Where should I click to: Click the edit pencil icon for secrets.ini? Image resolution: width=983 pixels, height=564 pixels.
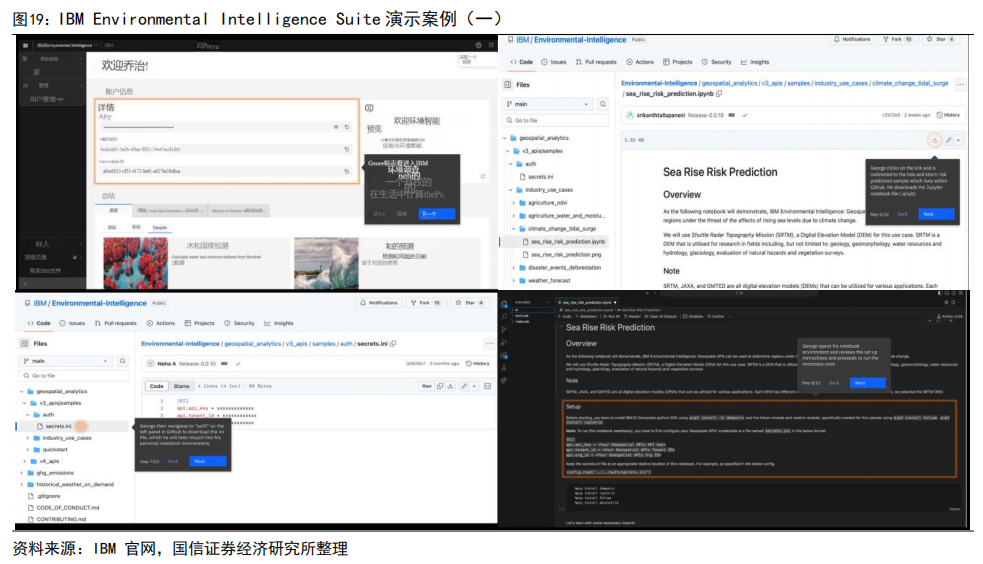click(x=464, y=386)
